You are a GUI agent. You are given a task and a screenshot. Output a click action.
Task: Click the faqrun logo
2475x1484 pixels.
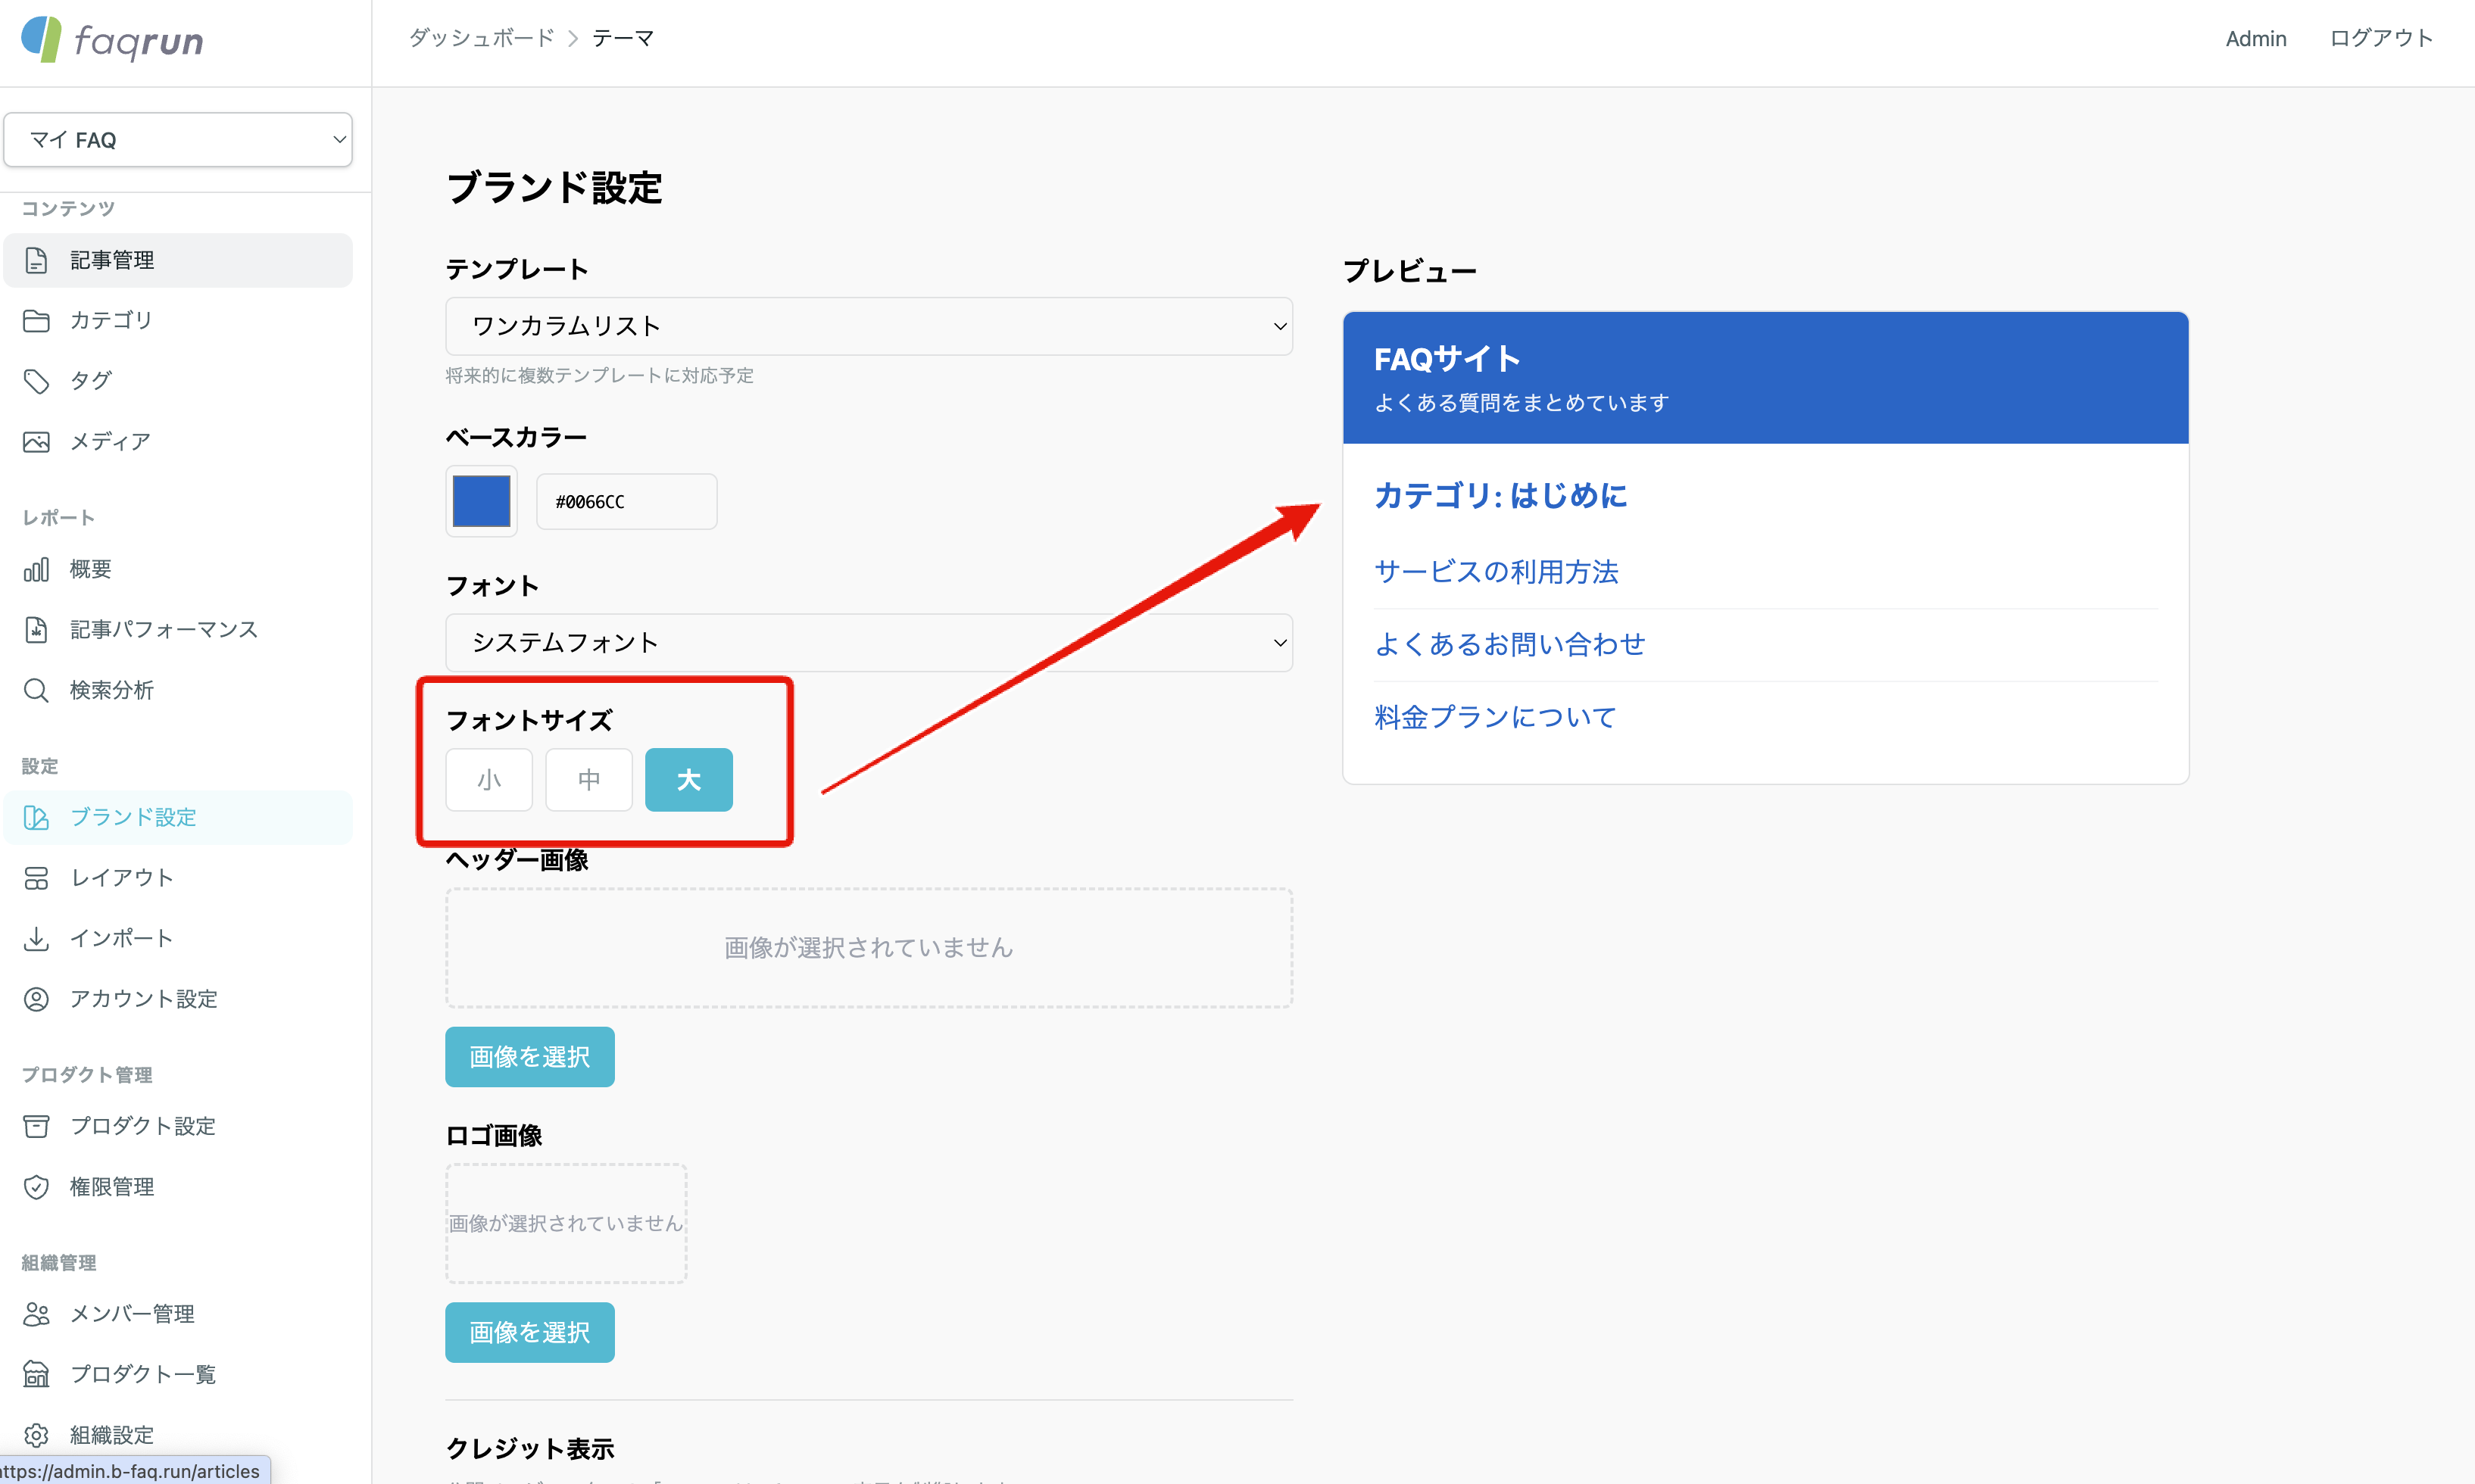[x=112, y=40]
